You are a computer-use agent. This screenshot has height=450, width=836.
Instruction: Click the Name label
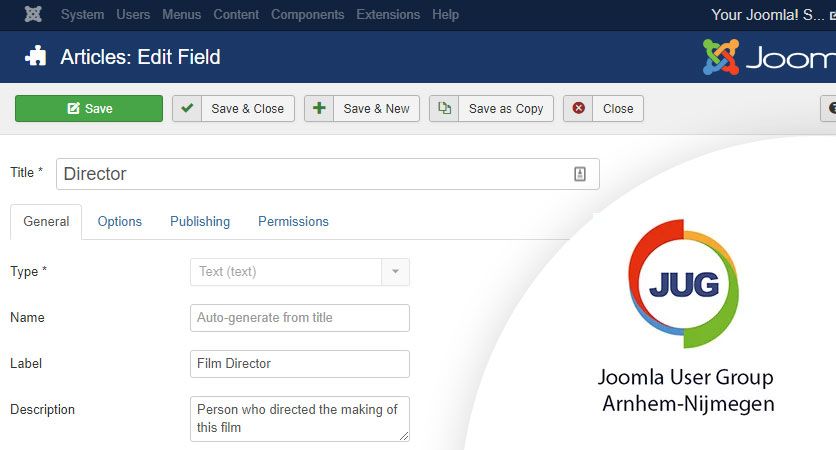tap(27, 317)
